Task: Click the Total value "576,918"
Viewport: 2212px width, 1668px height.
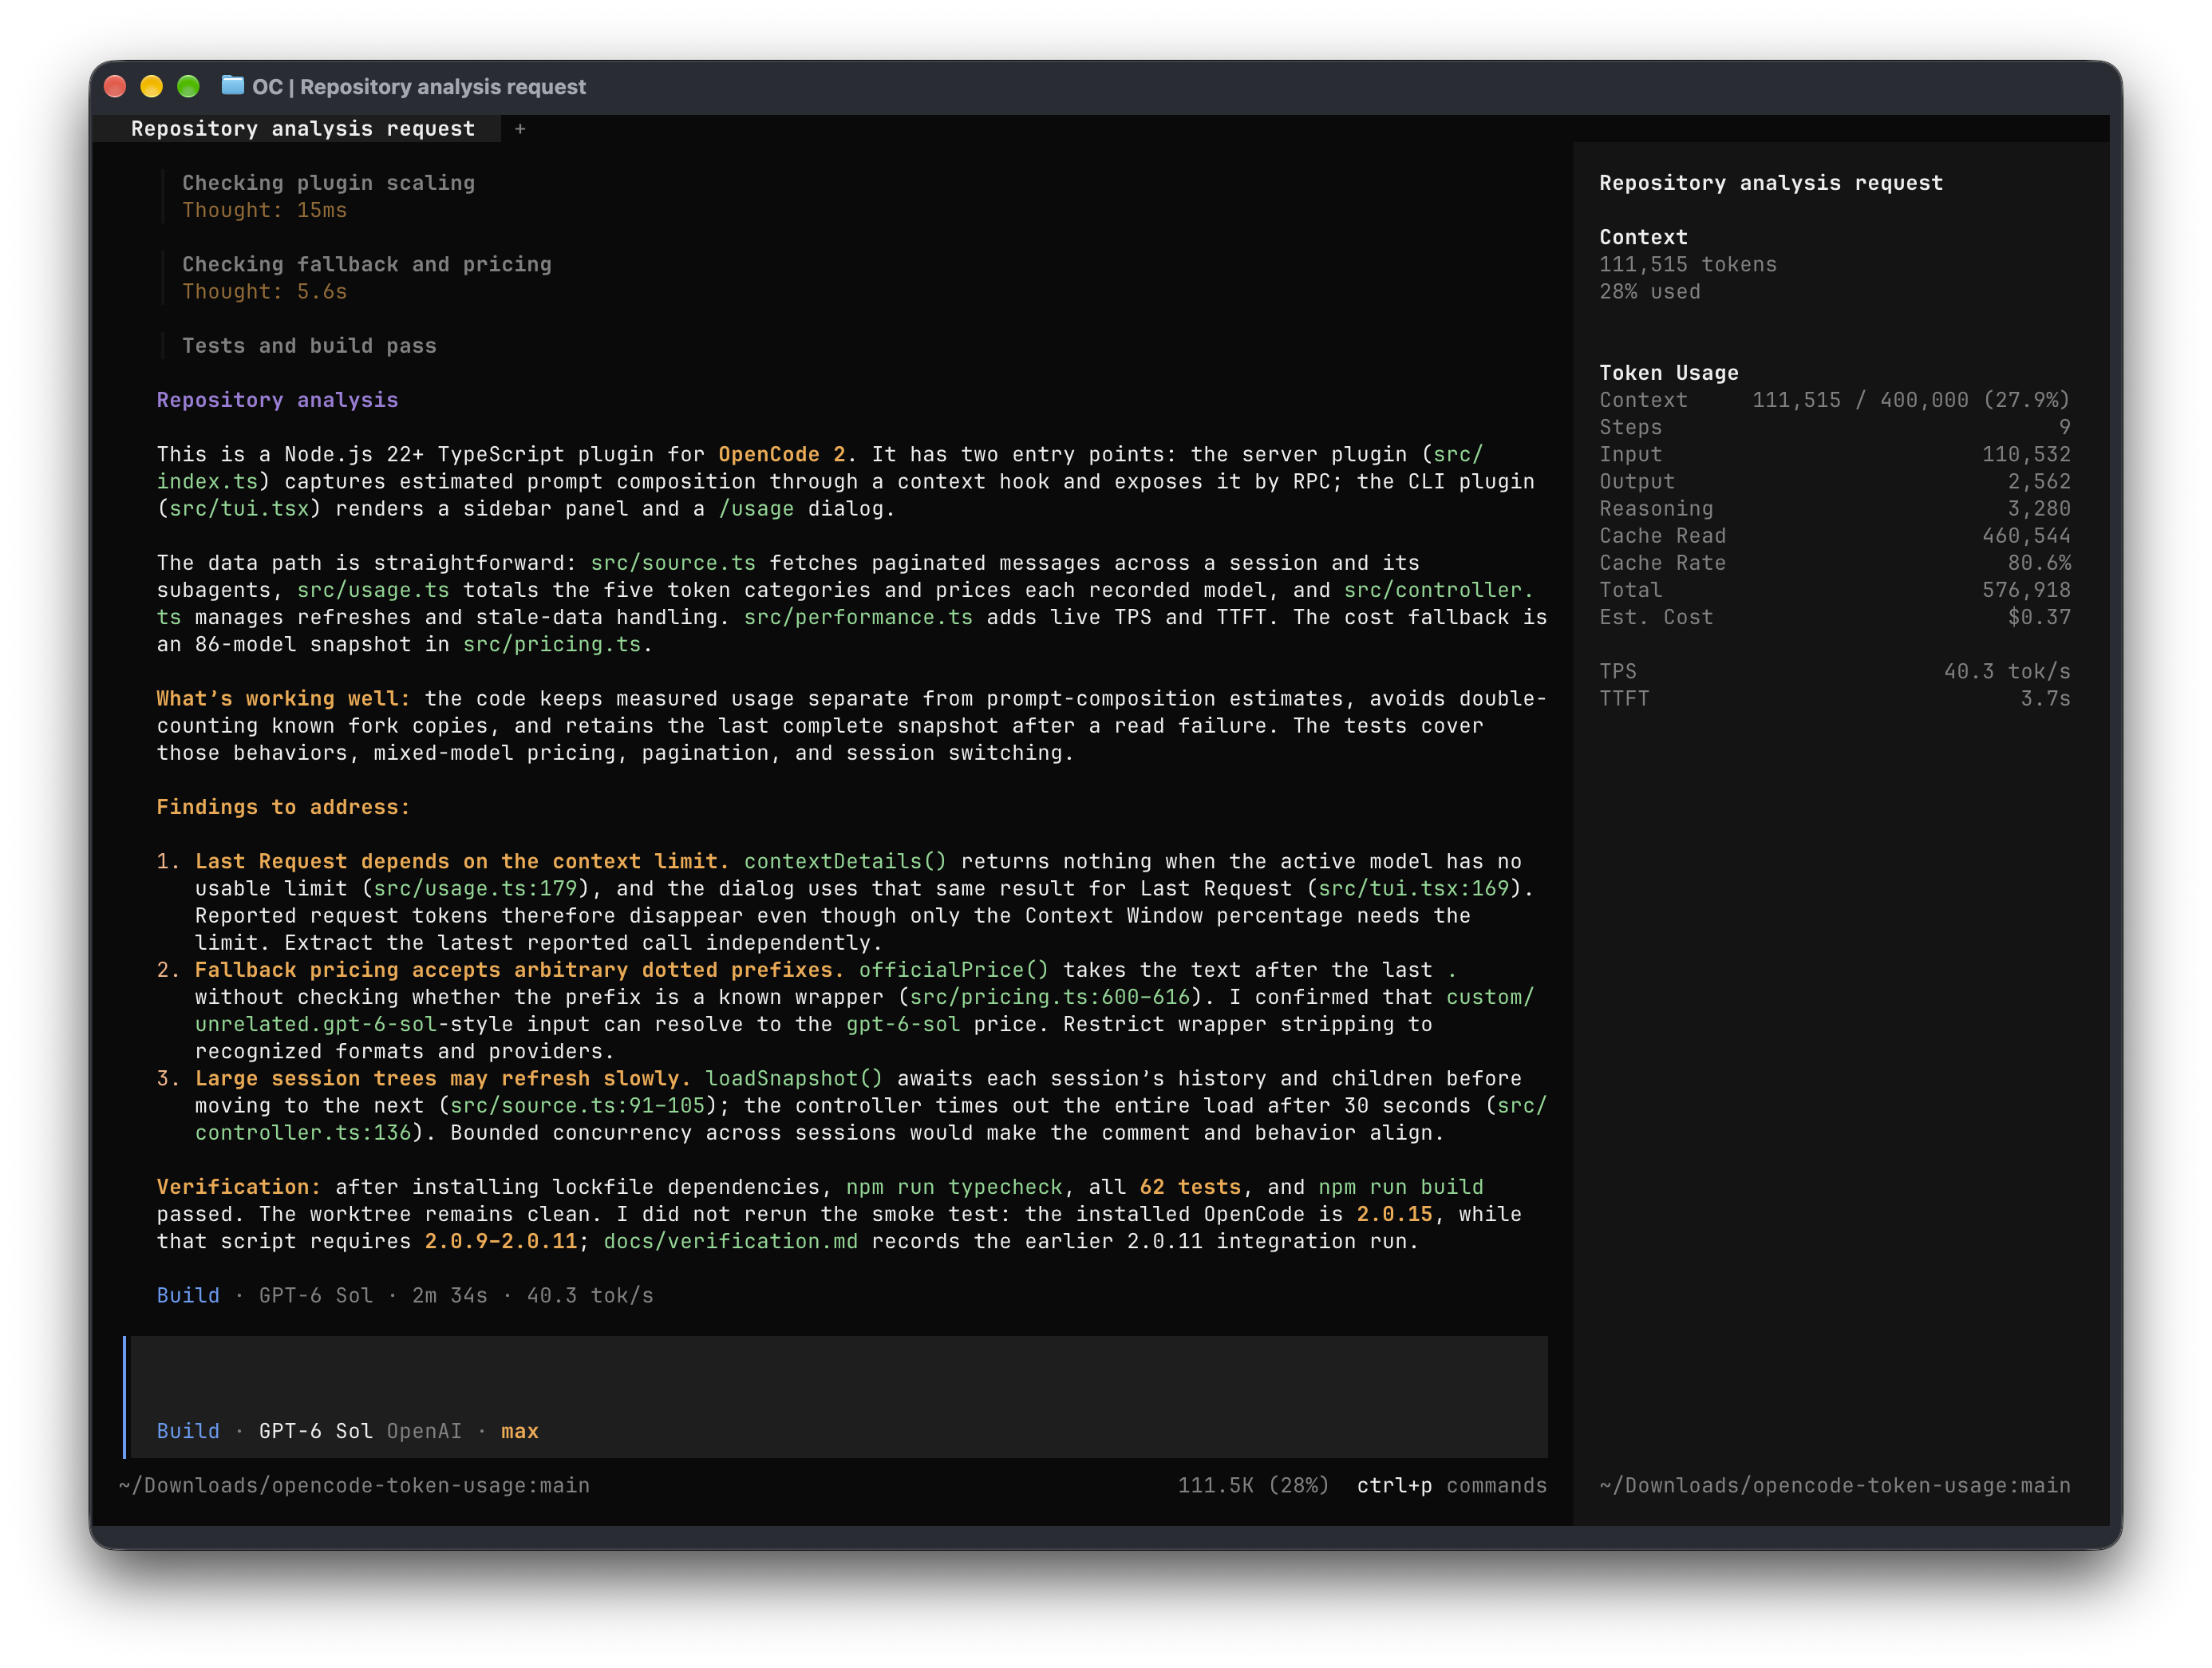Action: [2026, 590]
